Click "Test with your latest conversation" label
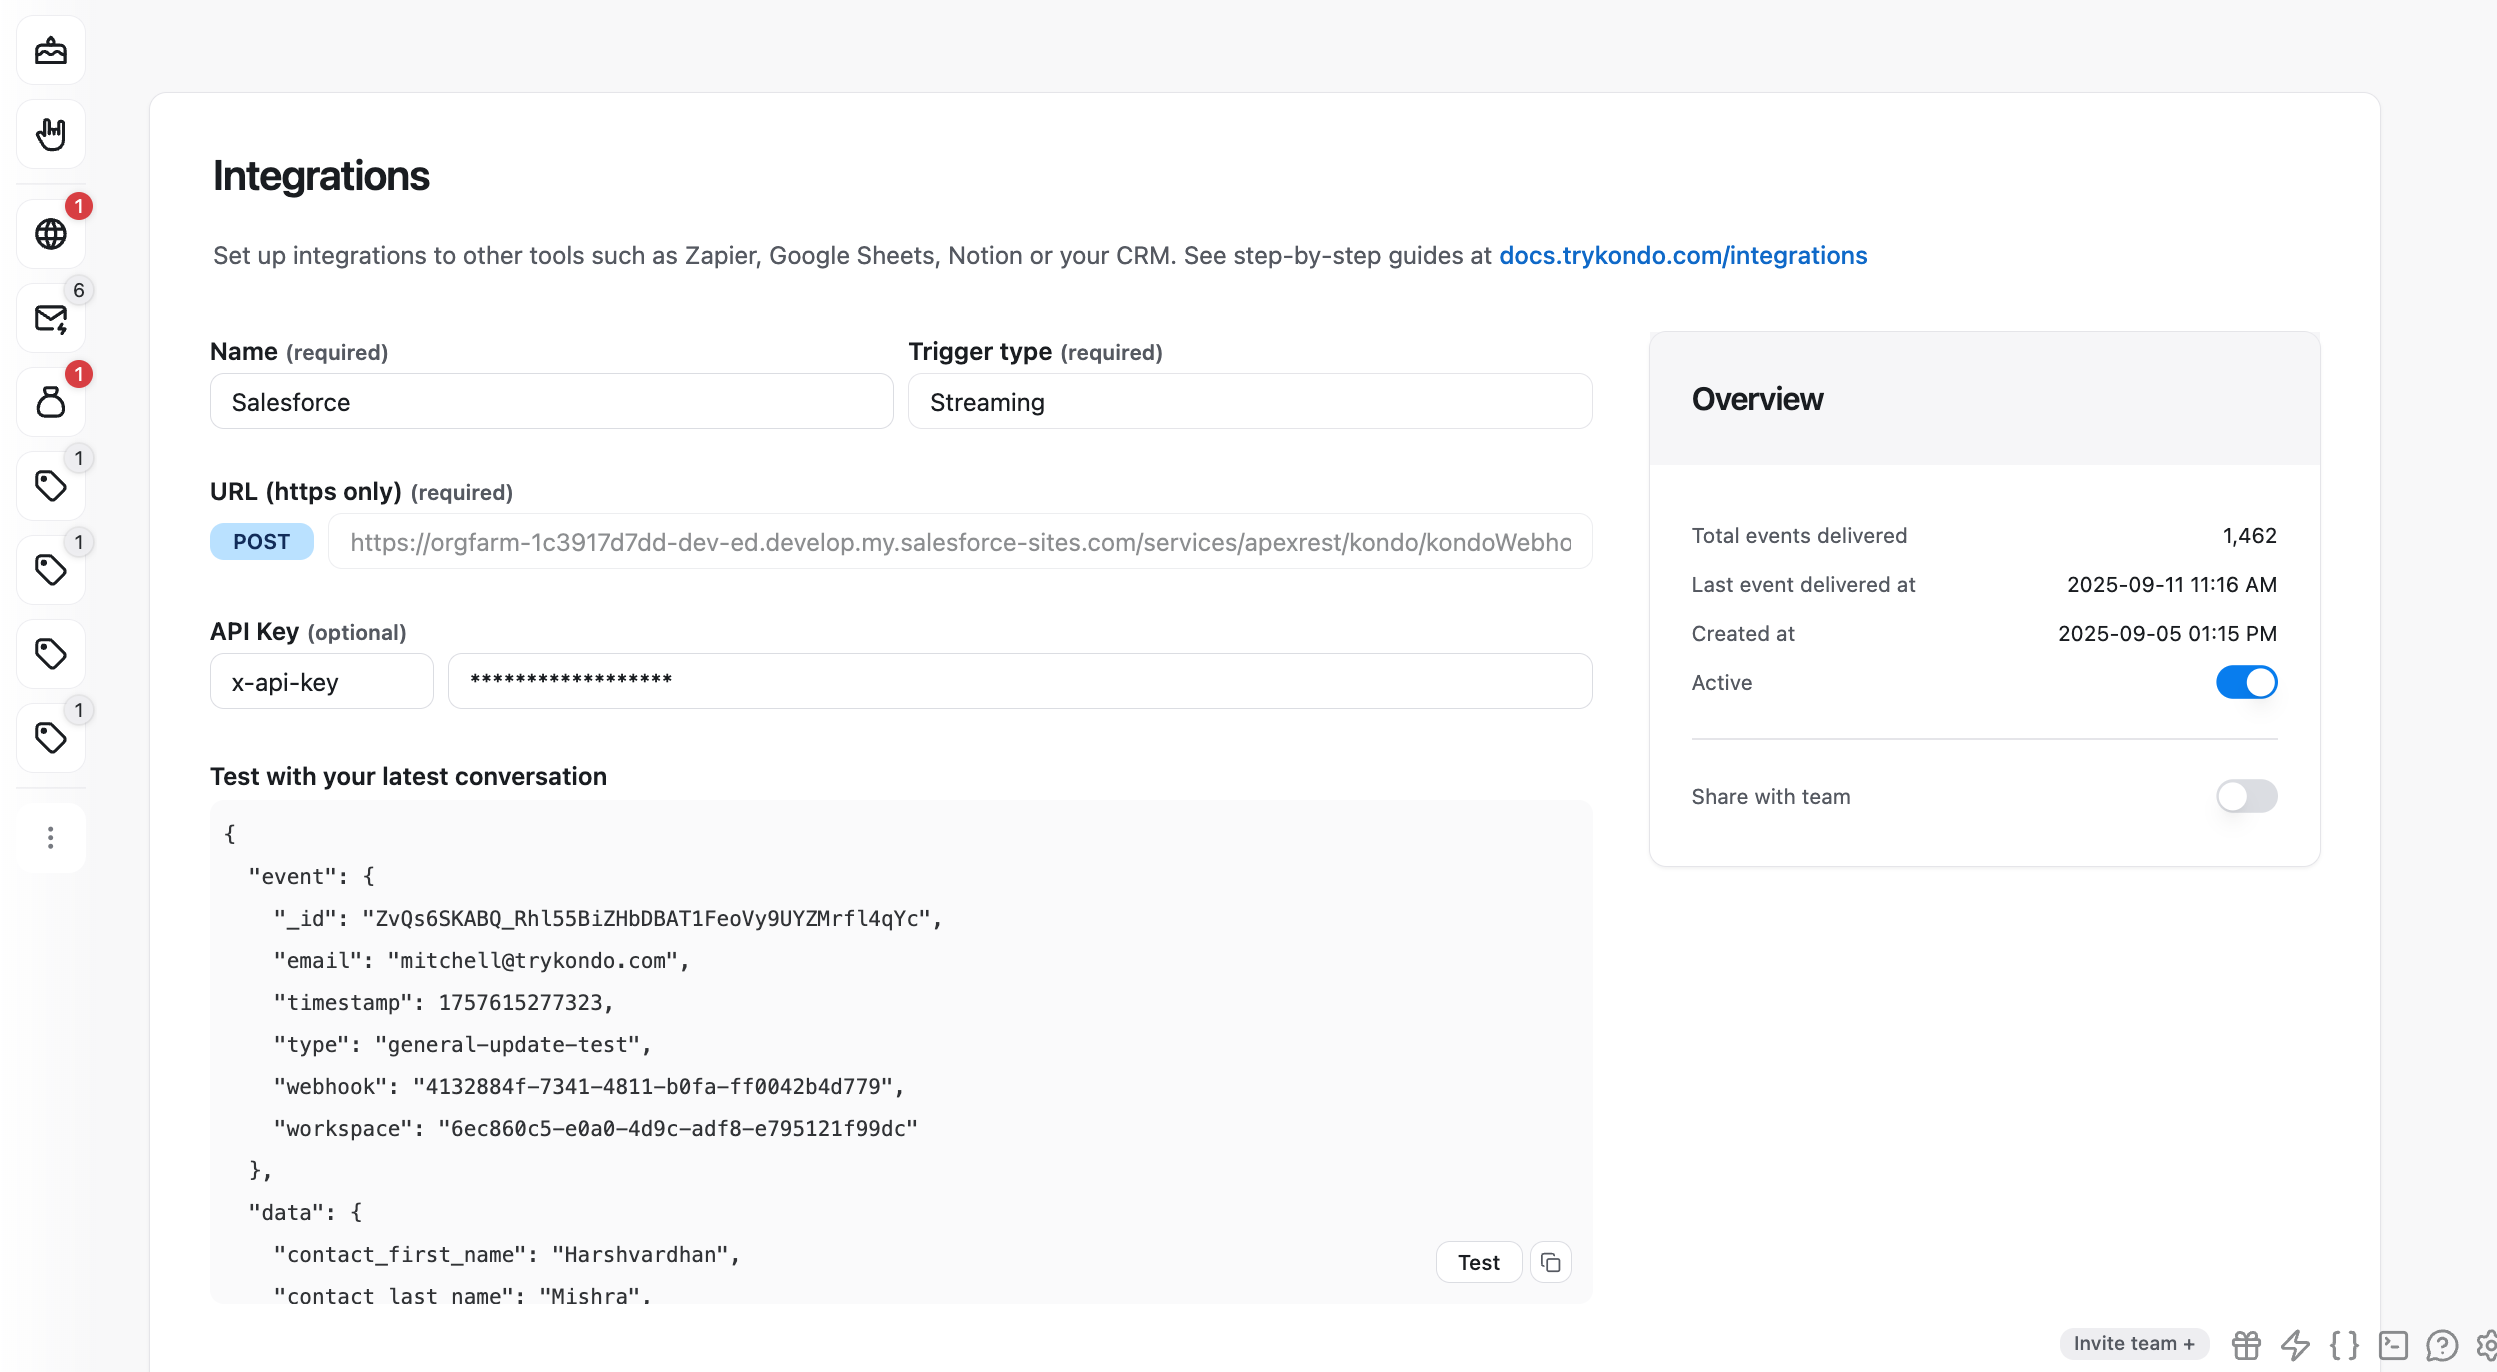 408,776
